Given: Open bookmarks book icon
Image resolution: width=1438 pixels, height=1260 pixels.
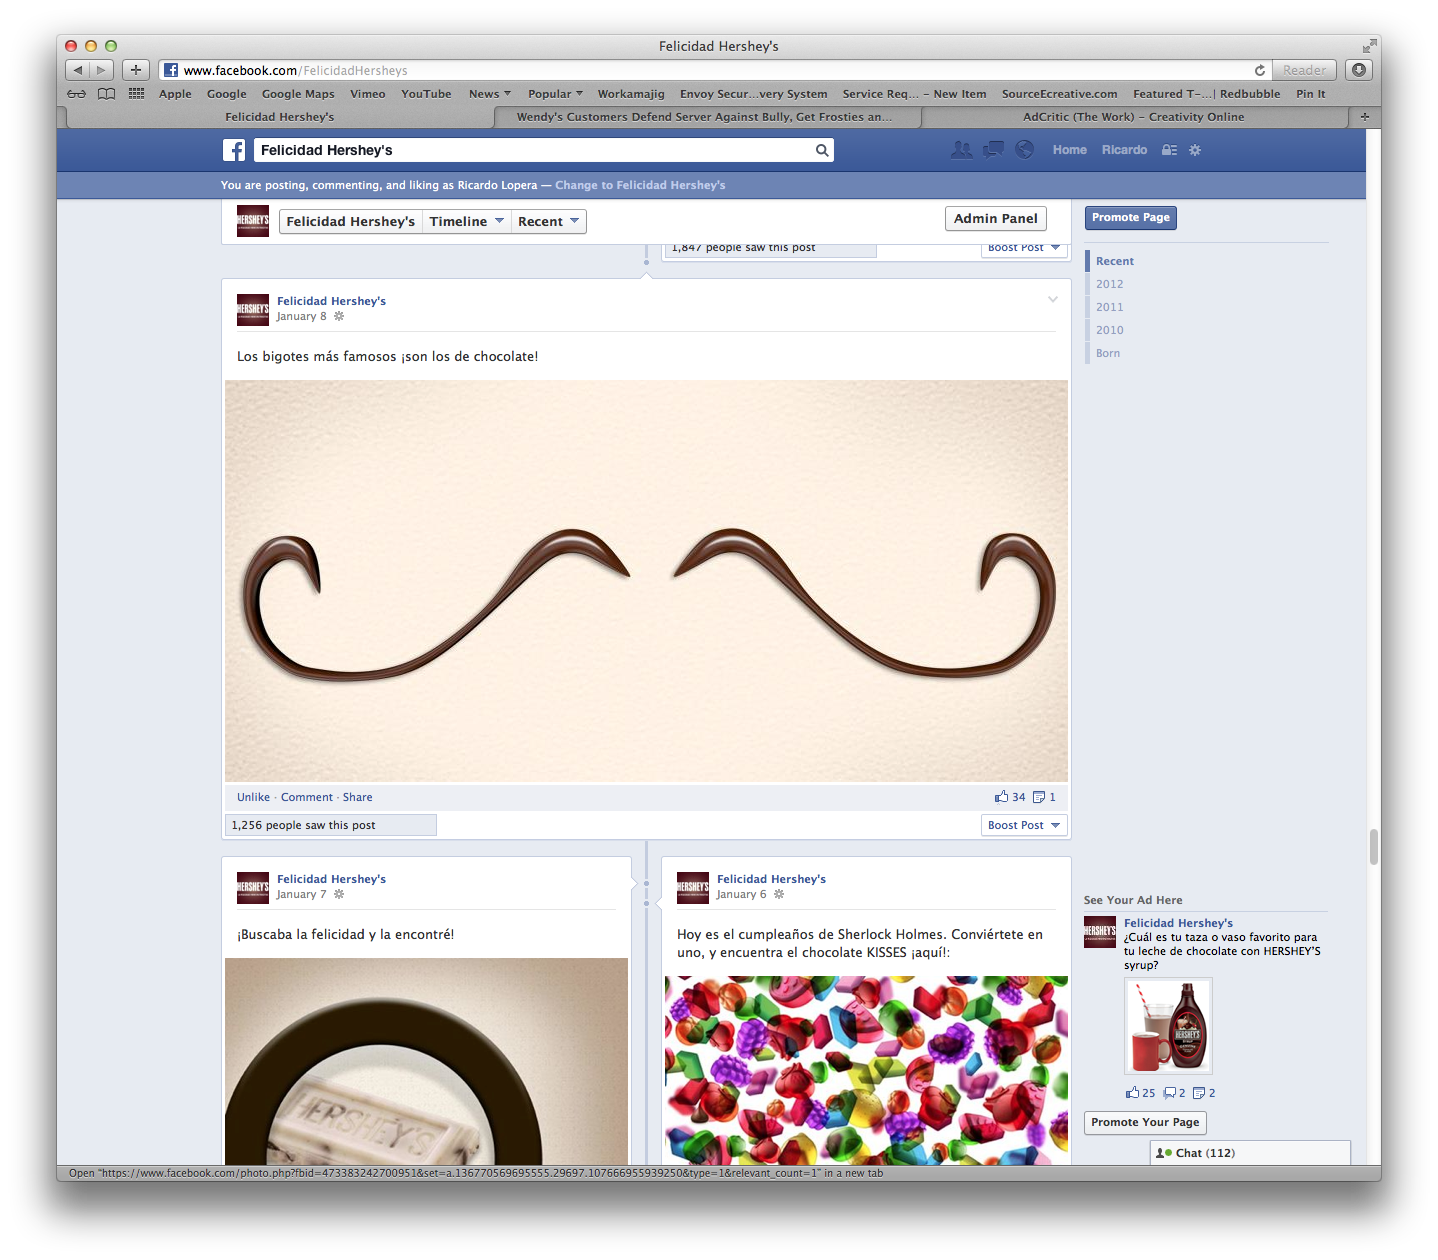Looking at the screenshot, I should click(107, 94).
